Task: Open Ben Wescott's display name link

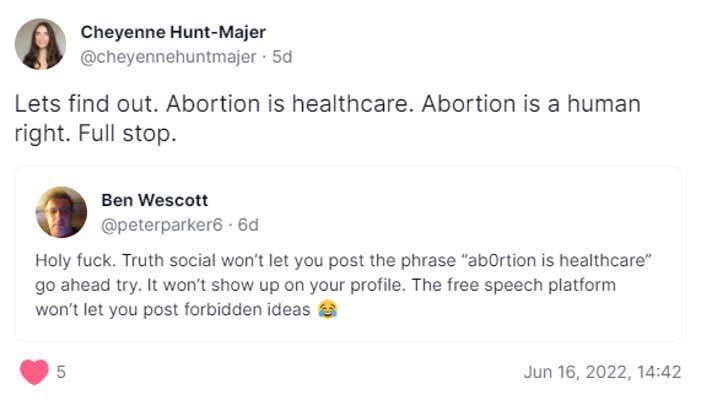Action: [154, 200]
